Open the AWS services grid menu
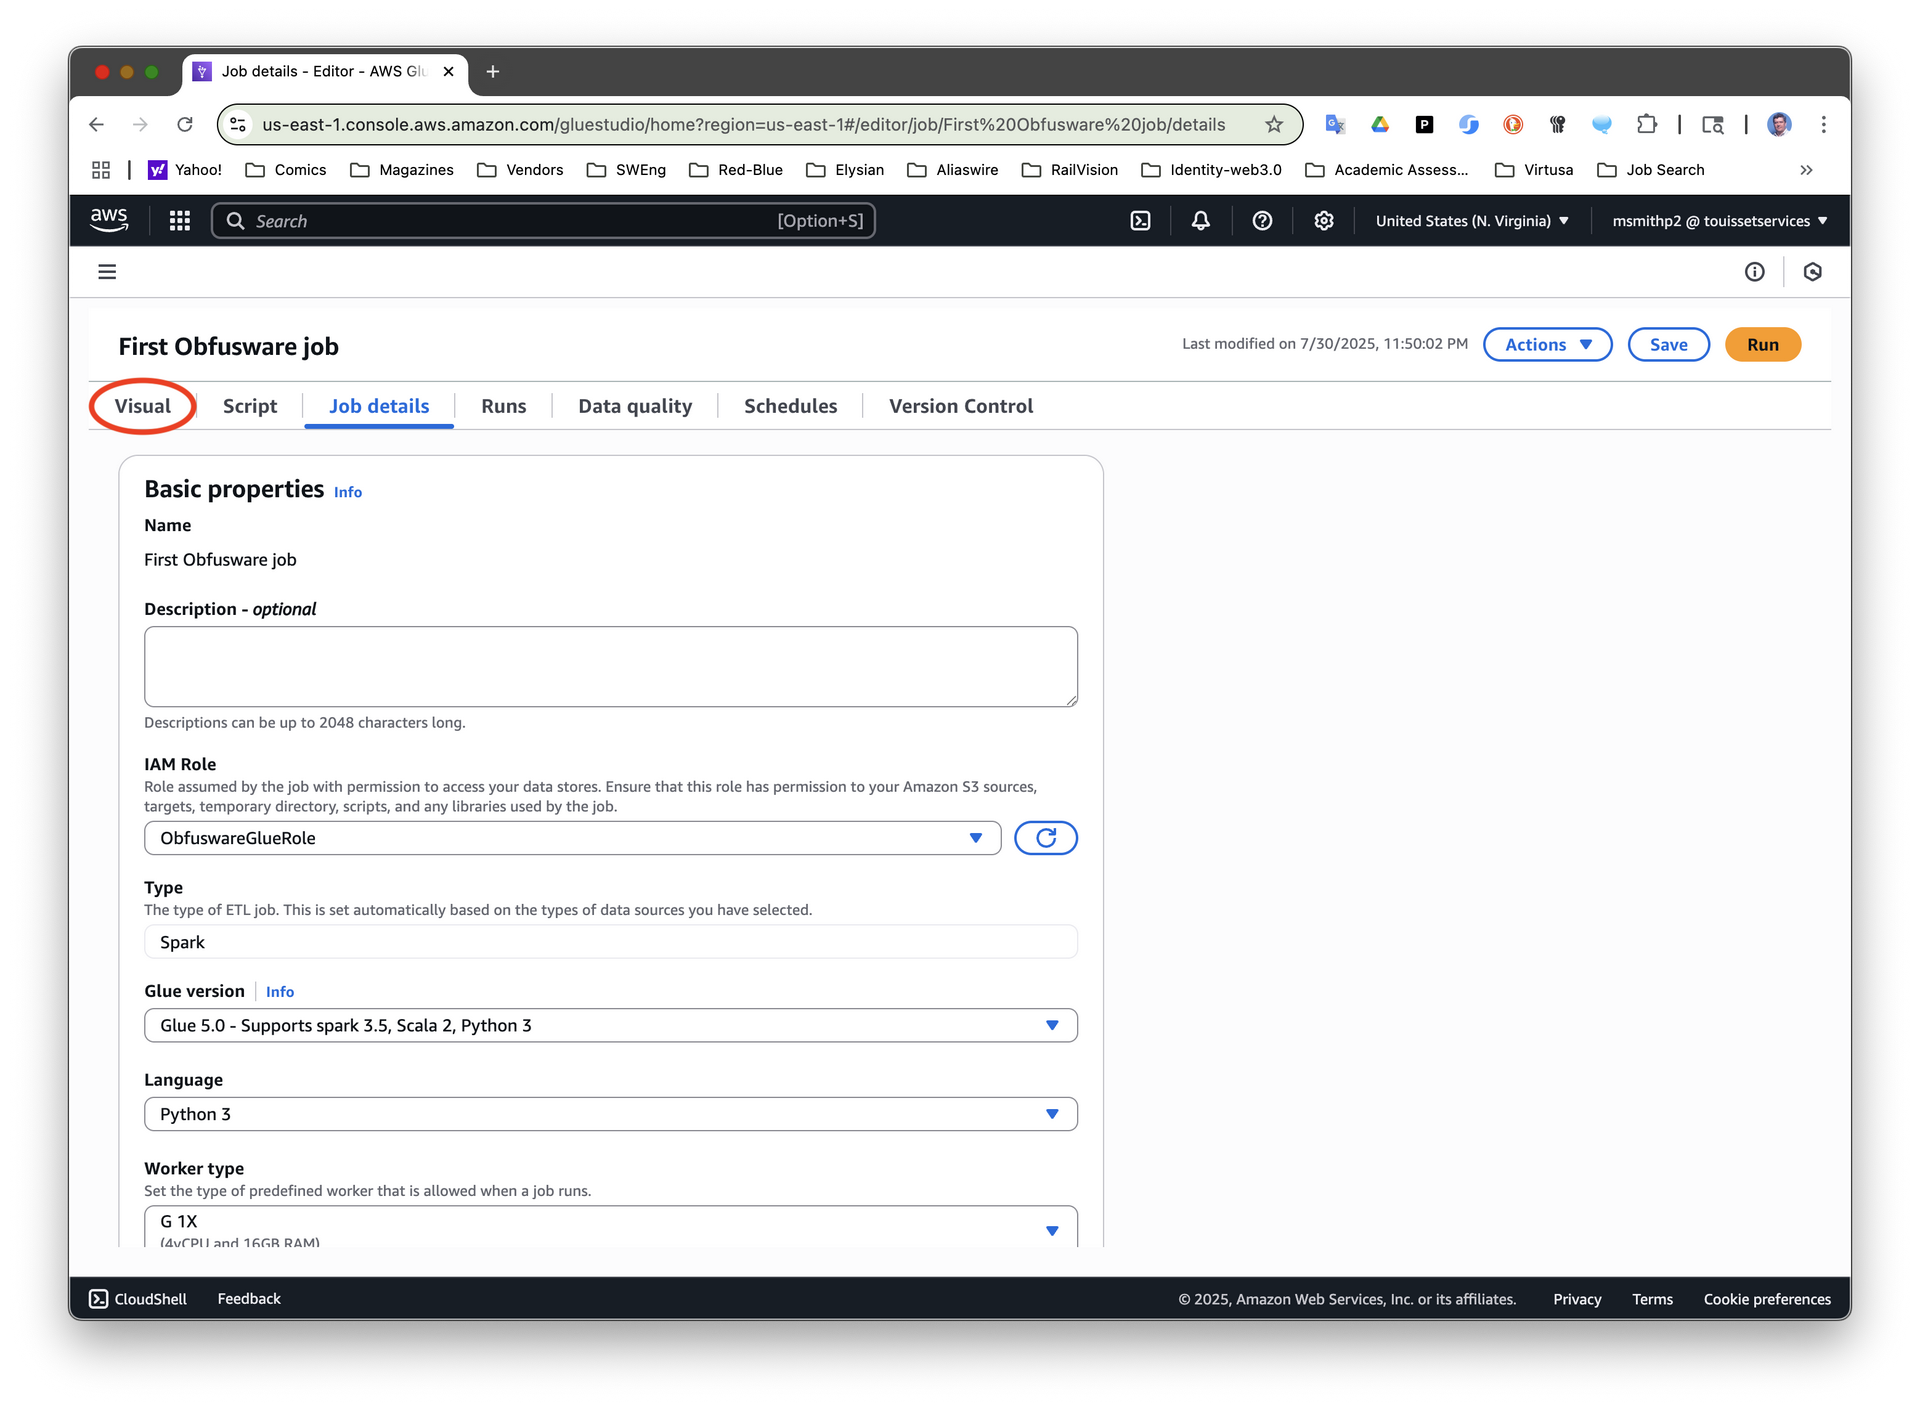Viewport: 1920px width, 1411px height. coord(180,221)
